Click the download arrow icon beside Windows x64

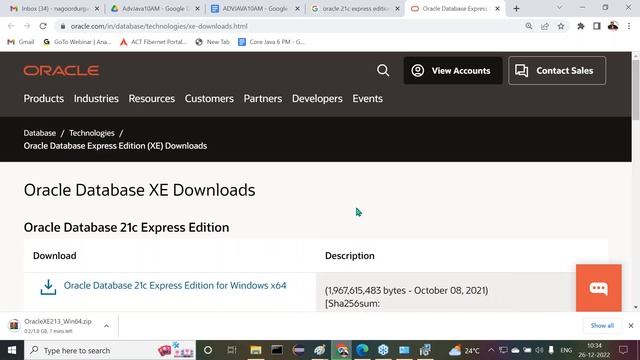click(48, 287)
